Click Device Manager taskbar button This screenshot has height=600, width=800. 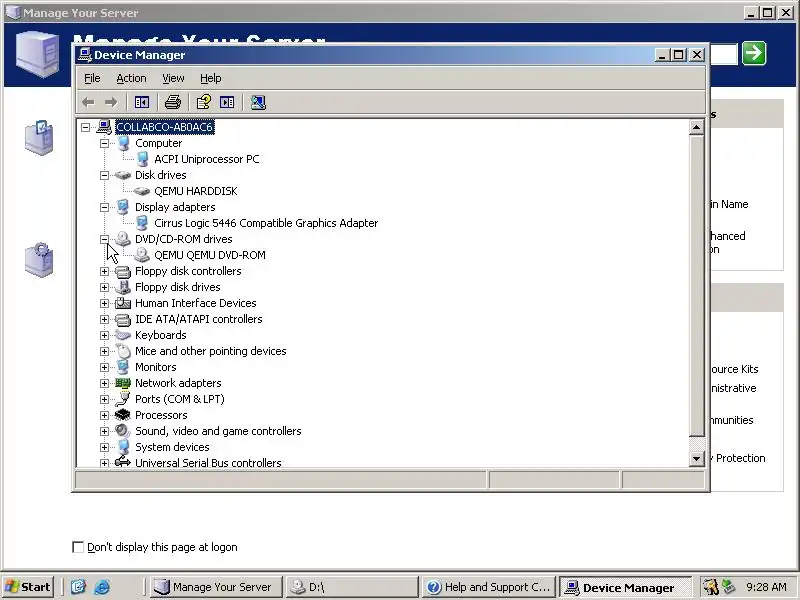(x=625, y=587)
